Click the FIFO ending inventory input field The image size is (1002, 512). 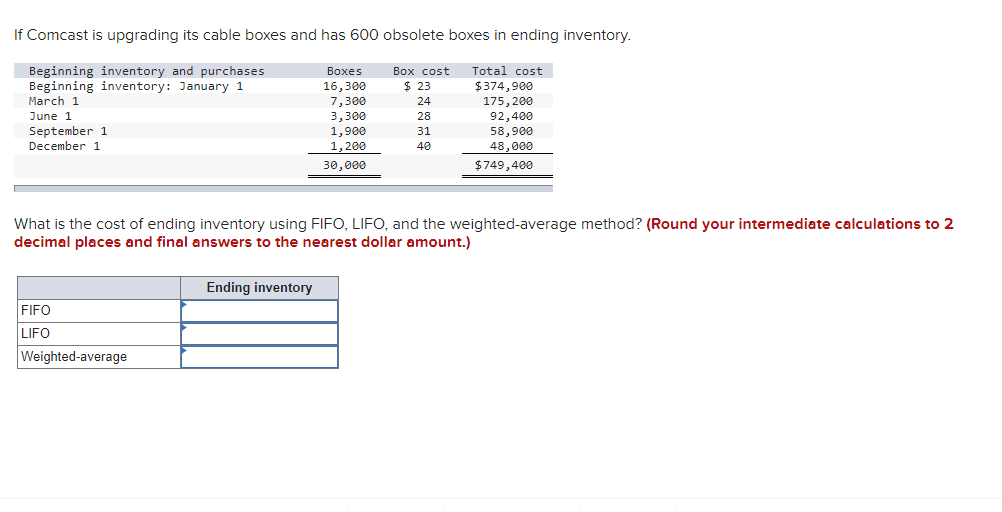tap(259, 311)
